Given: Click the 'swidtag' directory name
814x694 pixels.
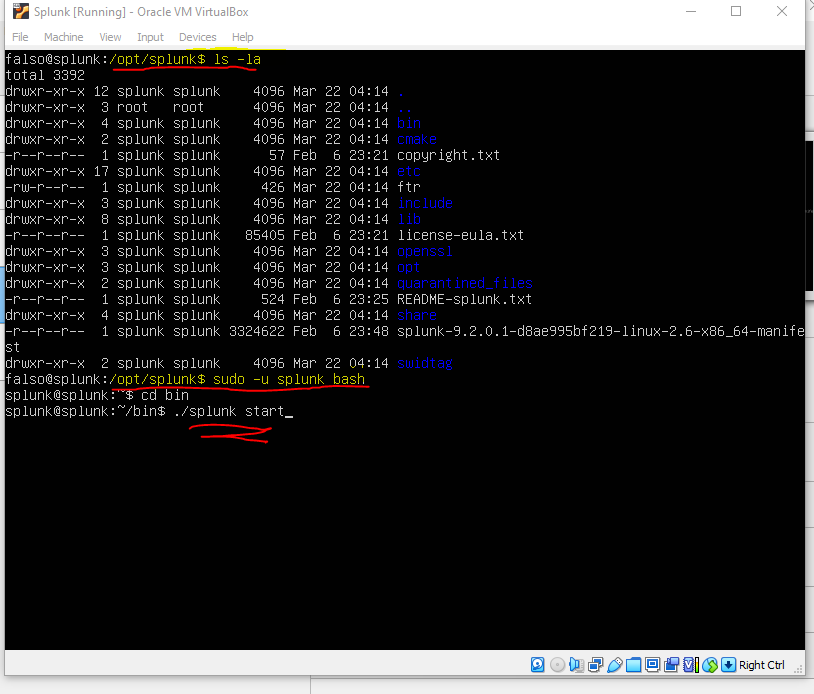Looking at the screenshot, I should tap(425, 363).
